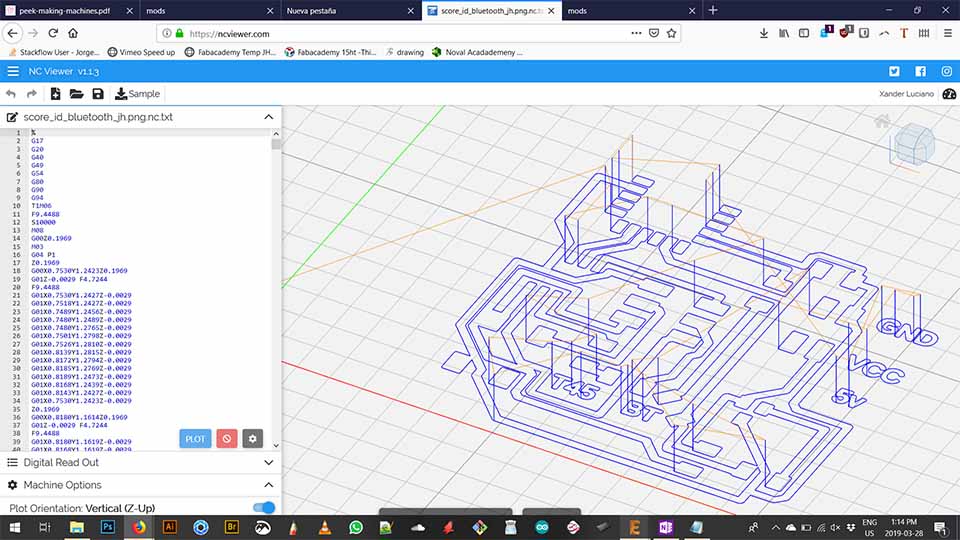Click the G-code line 'G04 P1'
The height and width of the screenshot is (540, 960).
click(x=43, y=255)
